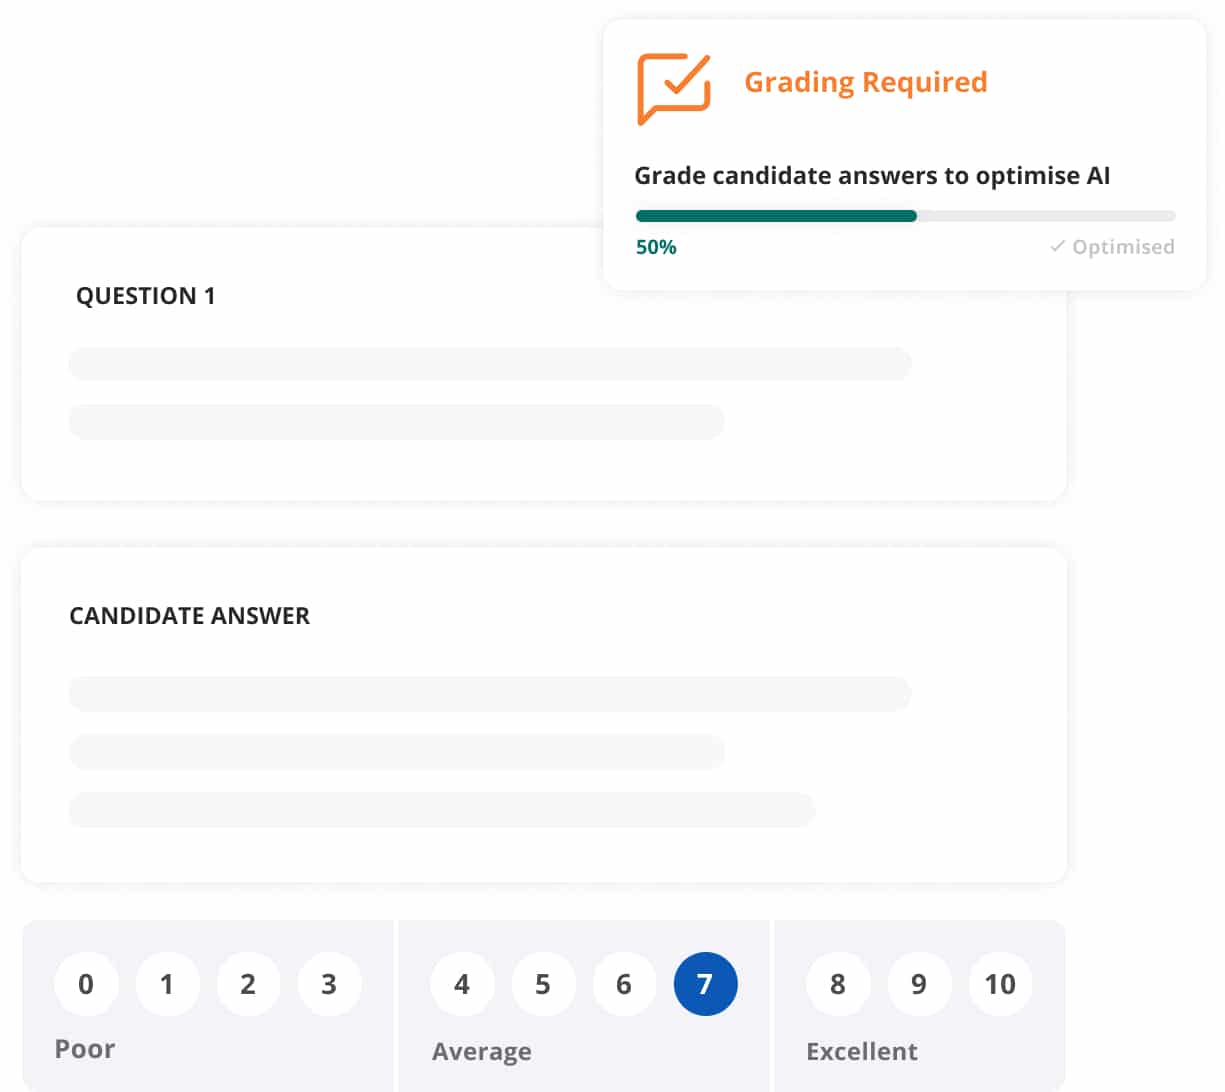Give the top score of 10
Screen dimensions: 1225x1092
pos(1000,984)
